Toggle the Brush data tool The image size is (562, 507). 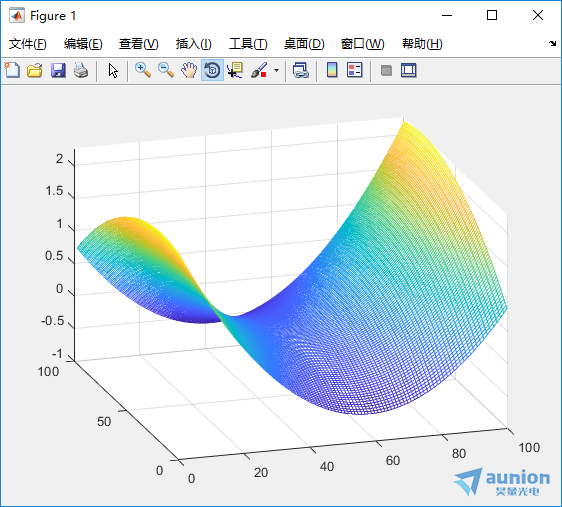[x=259, y=70]
